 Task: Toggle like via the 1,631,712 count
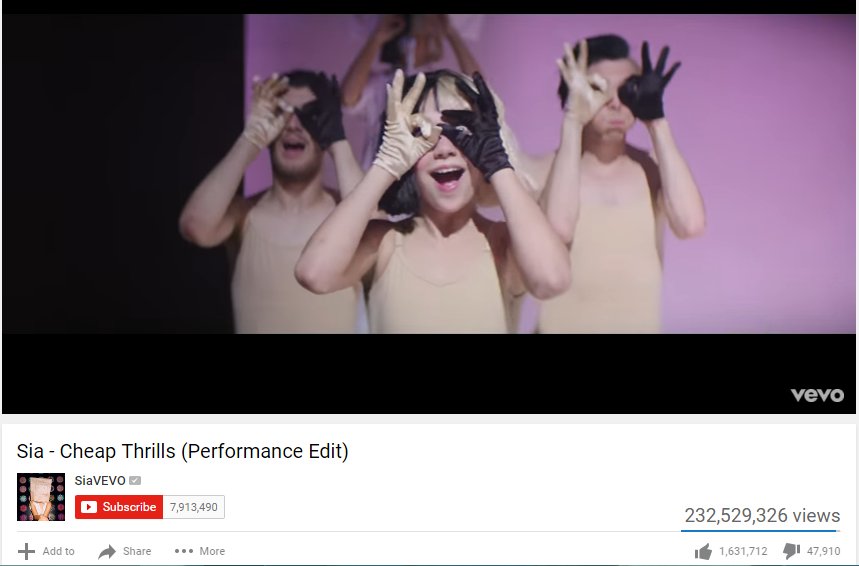[743, 551]
